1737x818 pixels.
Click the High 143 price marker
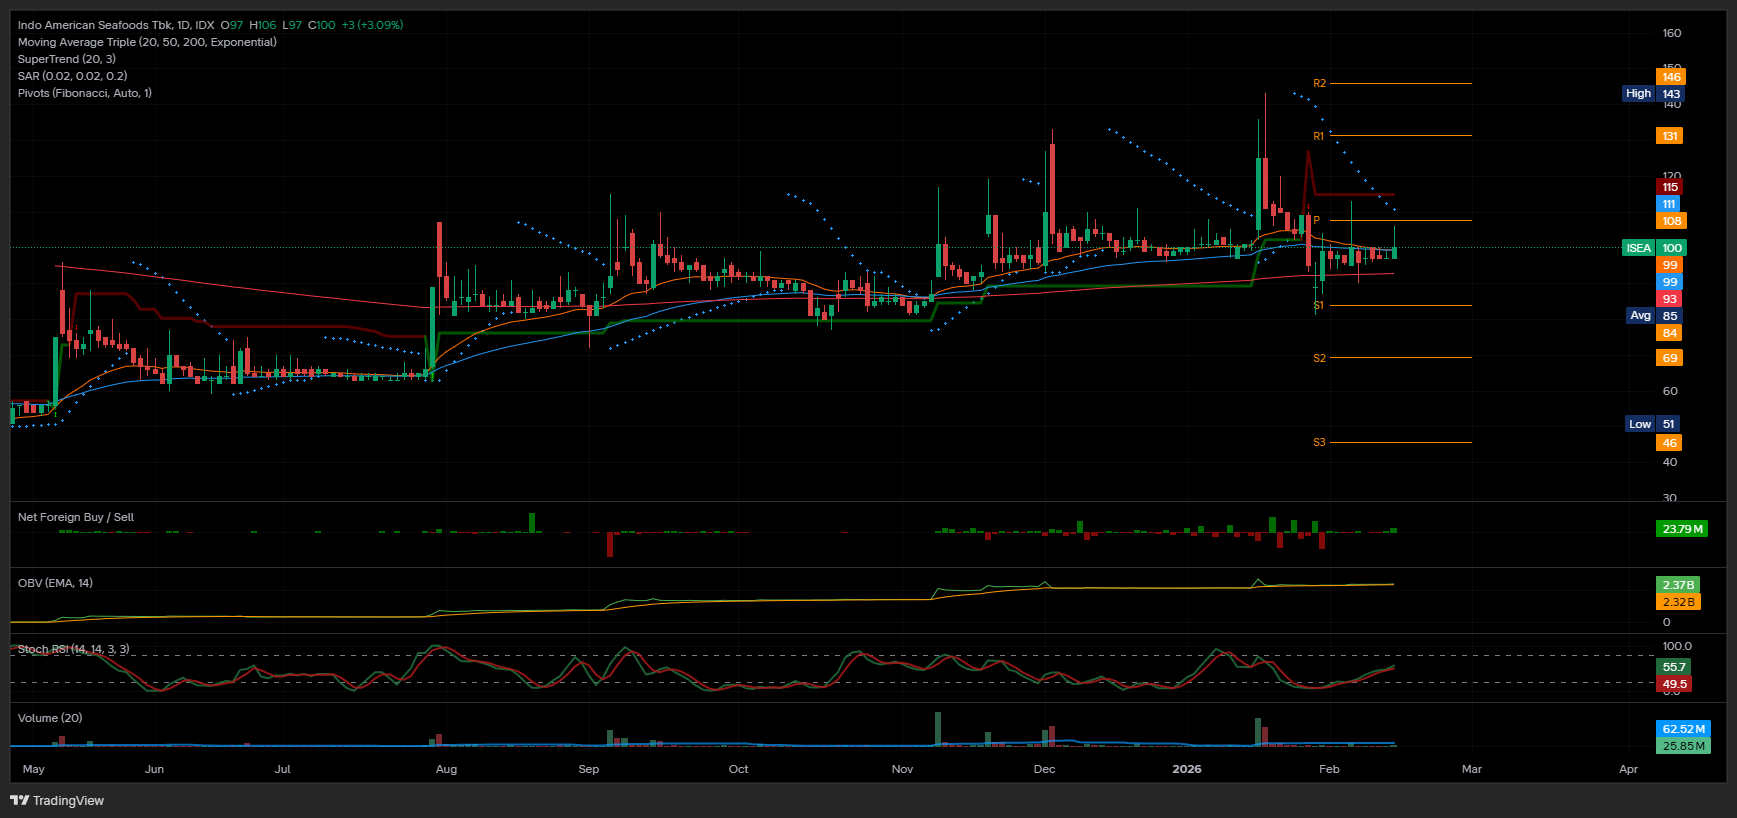coord(1653,94)
